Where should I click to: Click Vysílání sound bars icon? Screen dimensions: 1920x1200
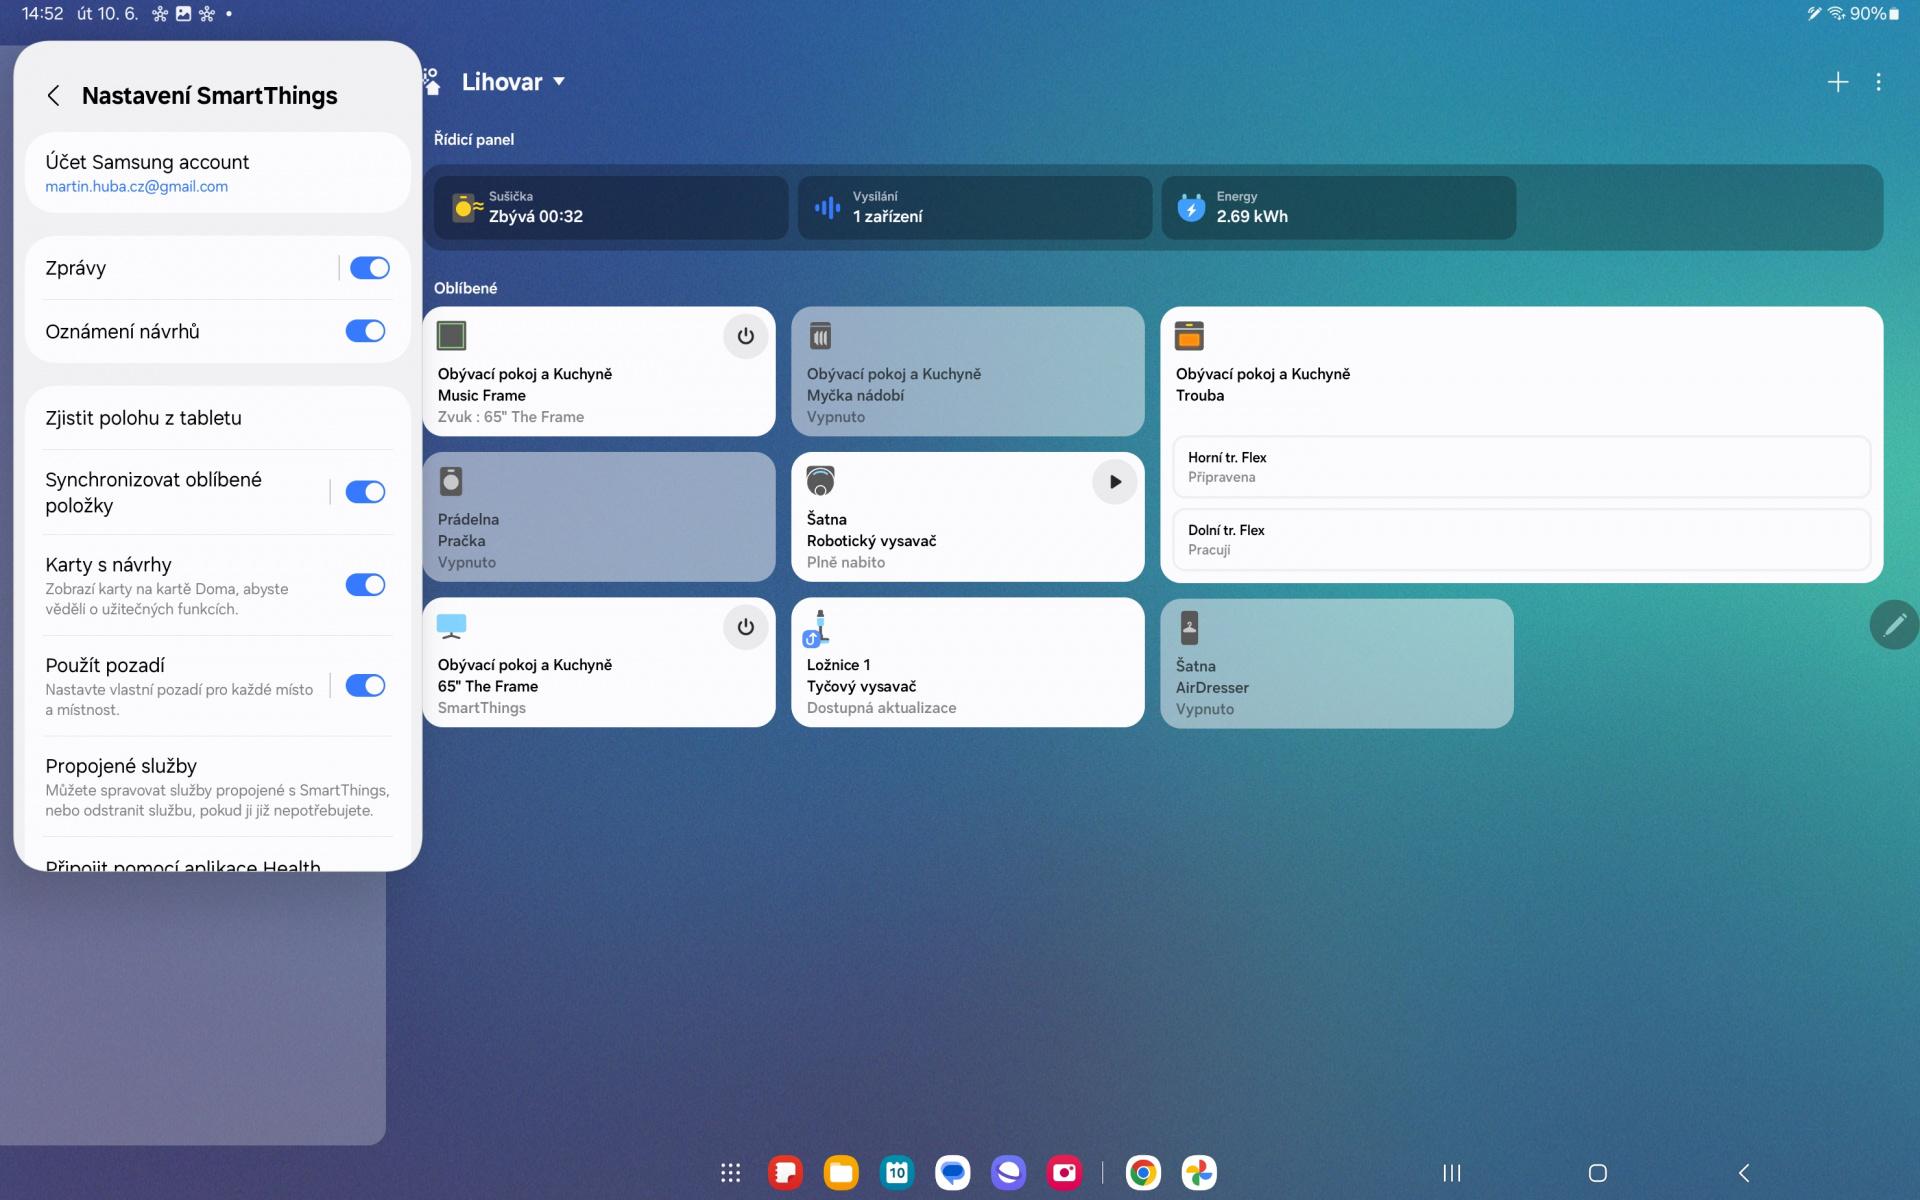[827, 207]
